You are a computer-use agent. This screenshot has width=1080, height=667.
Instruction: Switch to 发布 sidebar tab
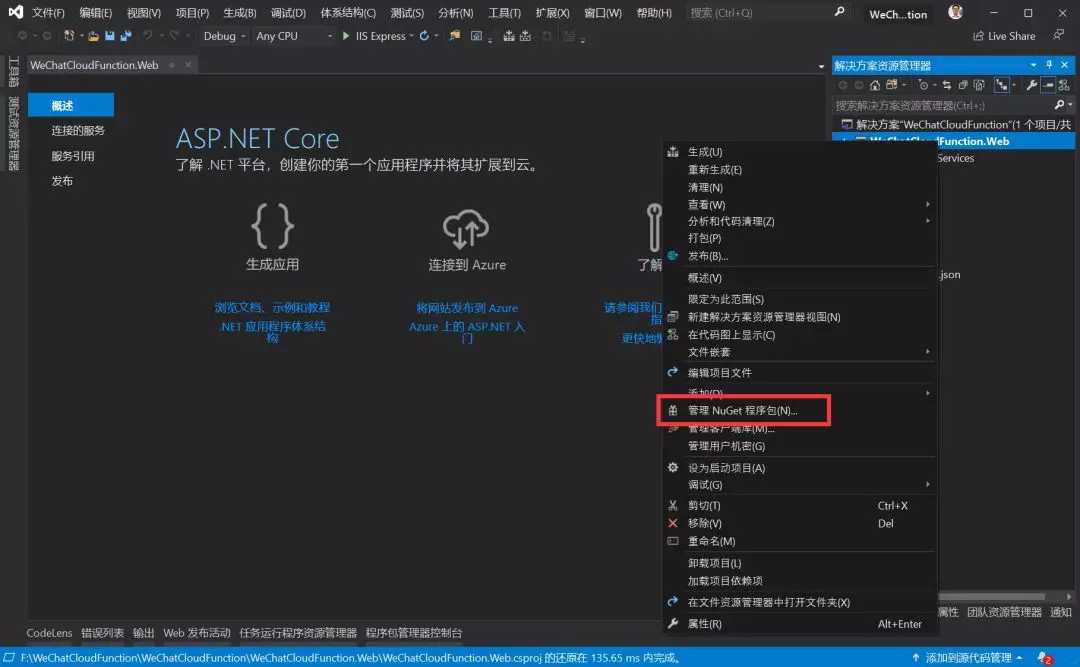click(x=62, y=181)
